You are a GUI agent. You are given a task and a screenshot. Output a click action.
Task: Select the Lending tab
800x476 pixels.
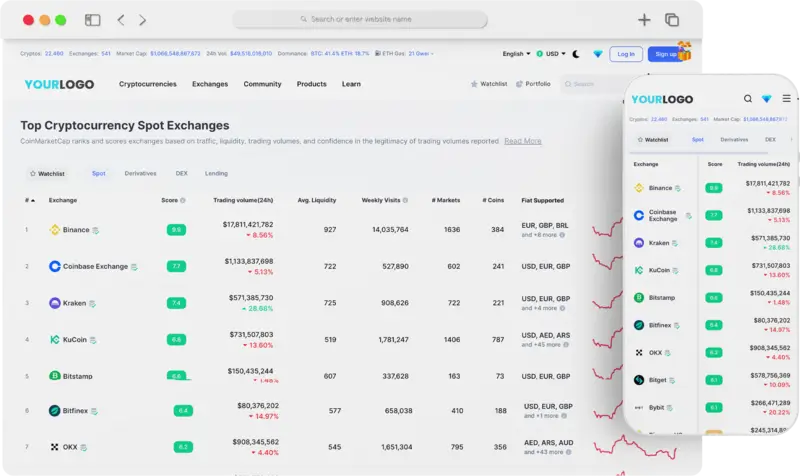pyautogui.click(x=216, y=173)
